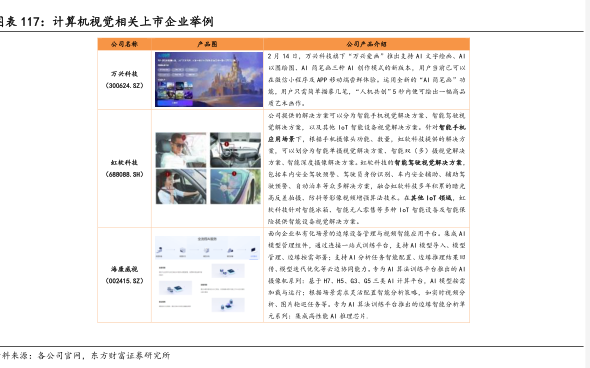Click the title text '图表 117：计算机视觉相关上市企业举例'
590x368 pixels.
pos(107,21)
